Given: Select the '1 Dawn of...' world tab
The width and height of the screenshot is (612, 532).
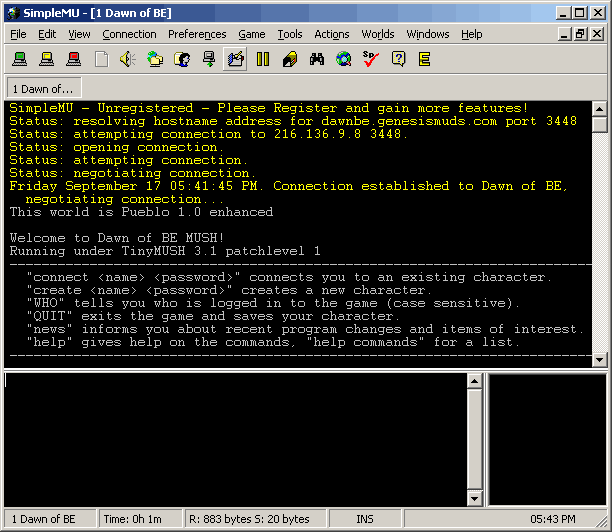Looking at the screenshot, I should pyautogui.click(x=44, y=89).
